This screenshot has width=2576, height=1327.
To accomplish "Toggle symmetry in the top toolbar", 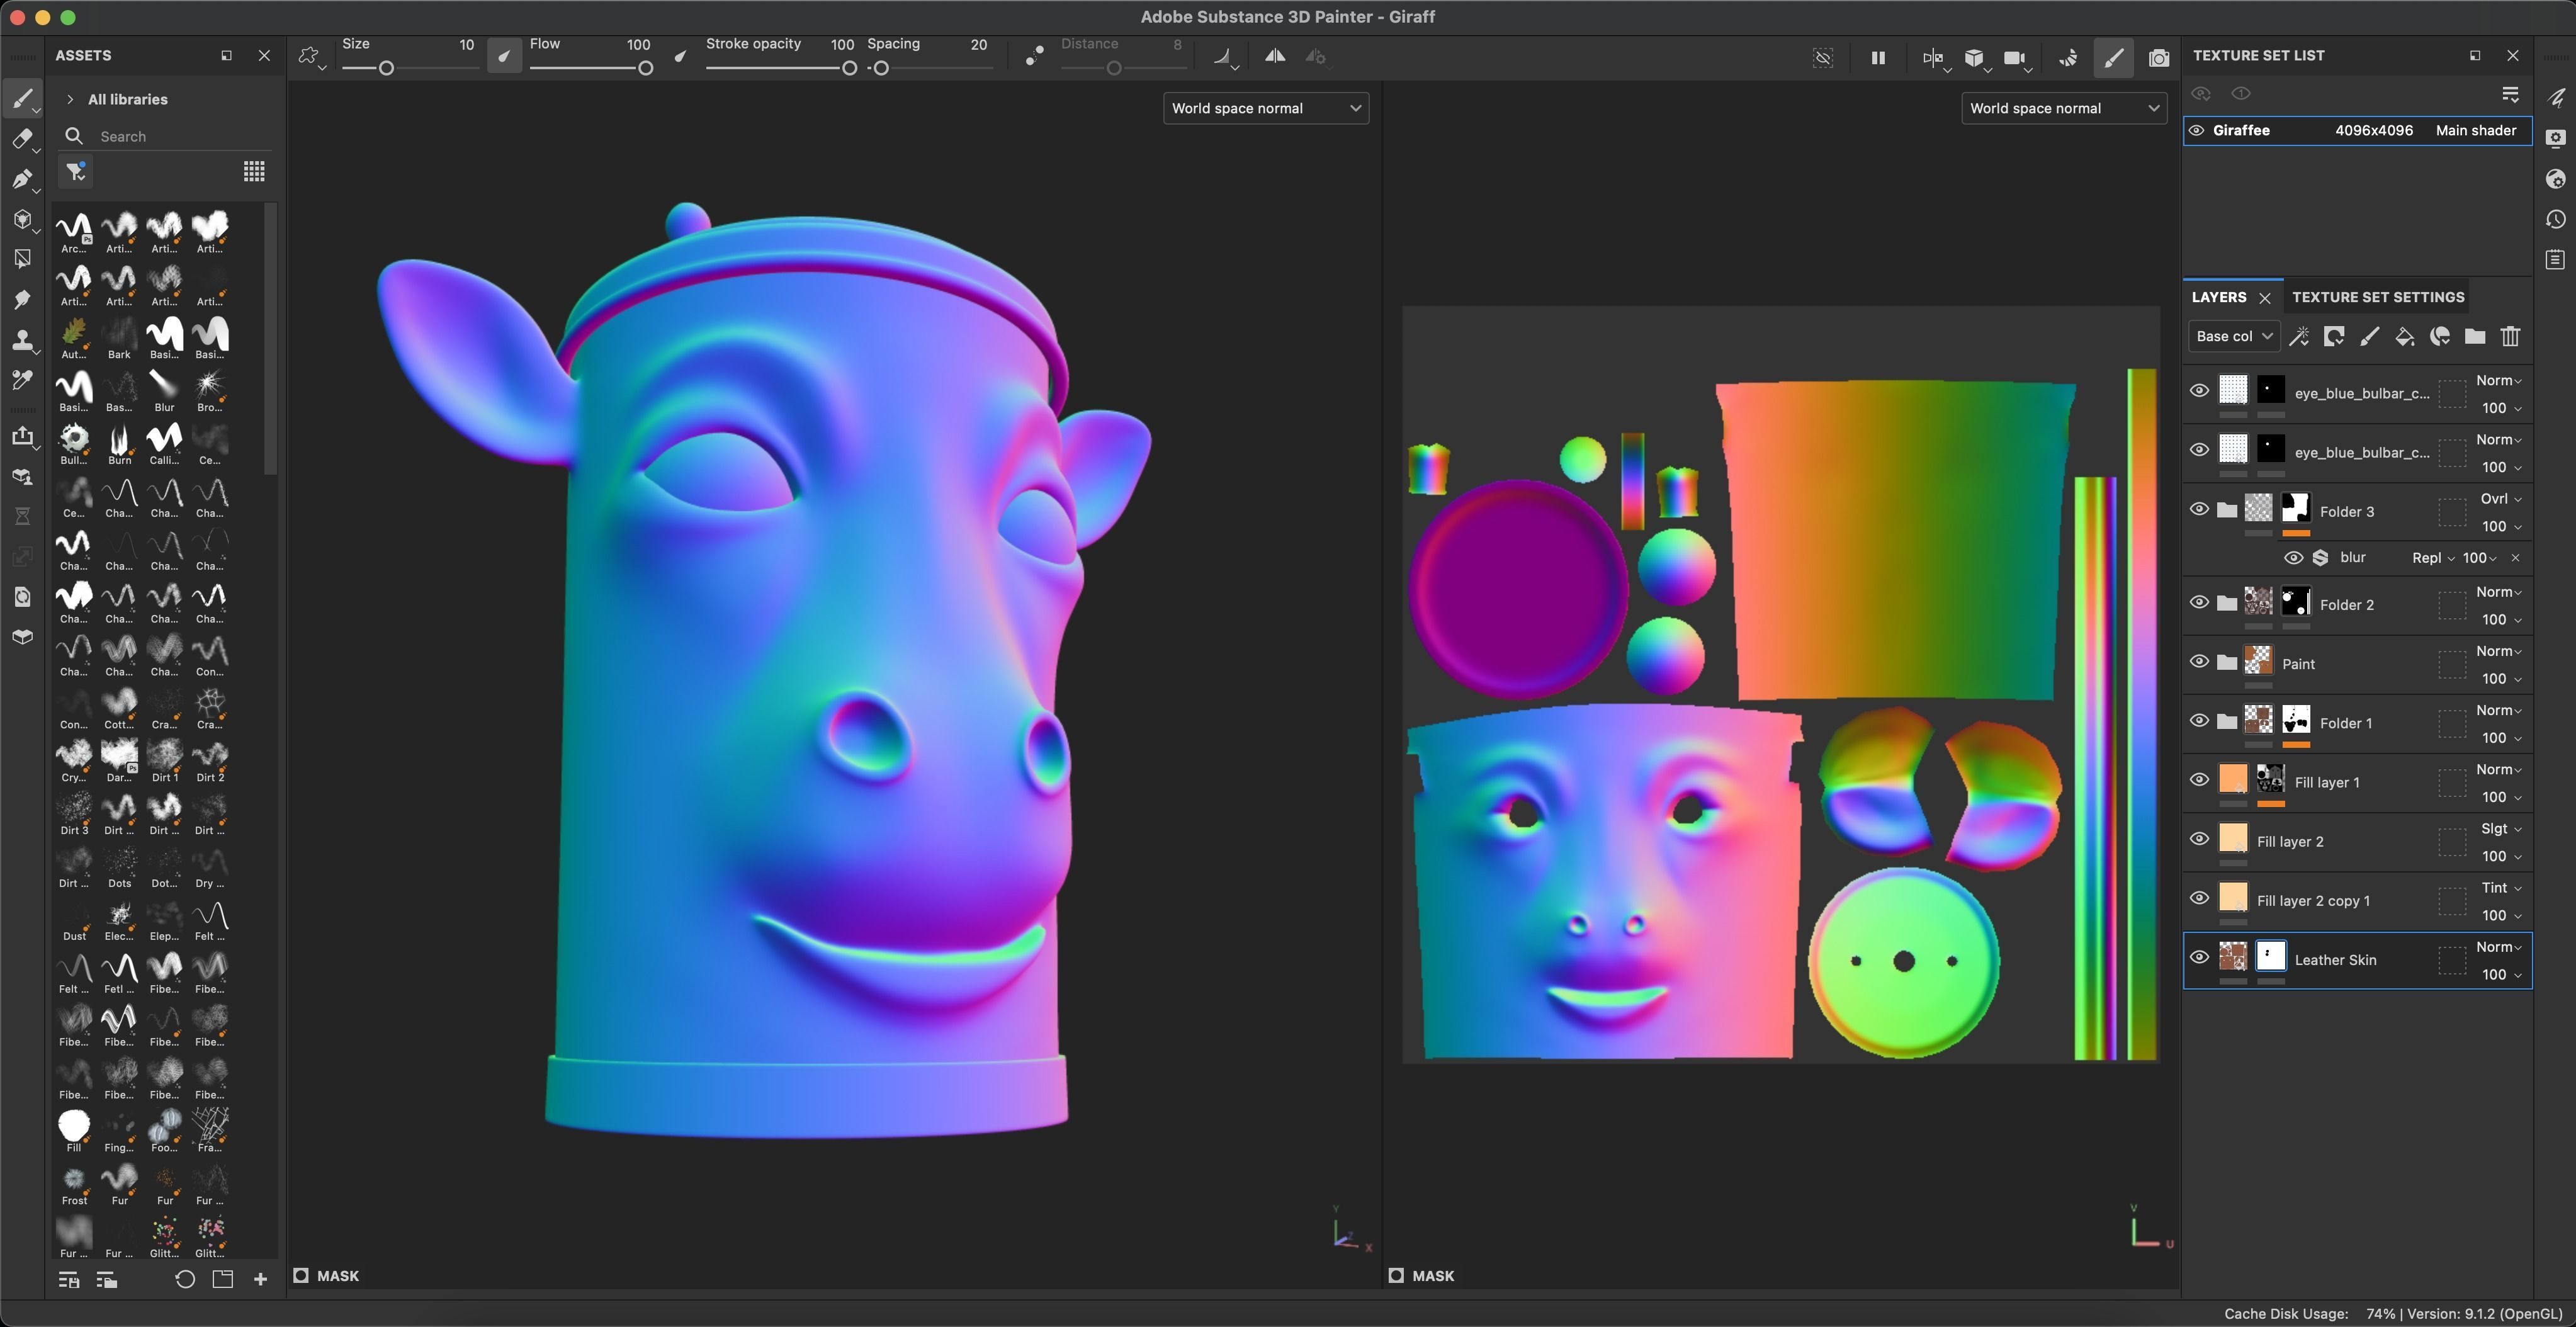I will tap(1274, 57).
